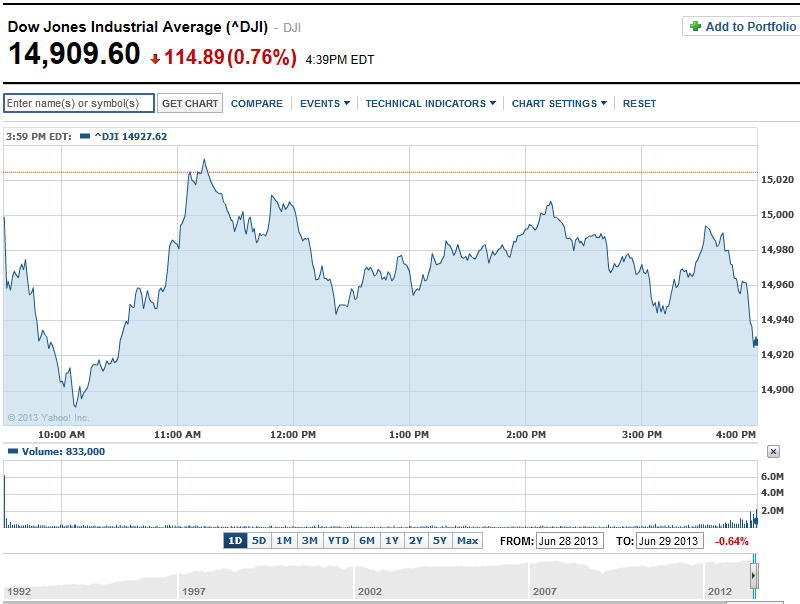Click the Add to Portfolio button text

click(751, 27)
